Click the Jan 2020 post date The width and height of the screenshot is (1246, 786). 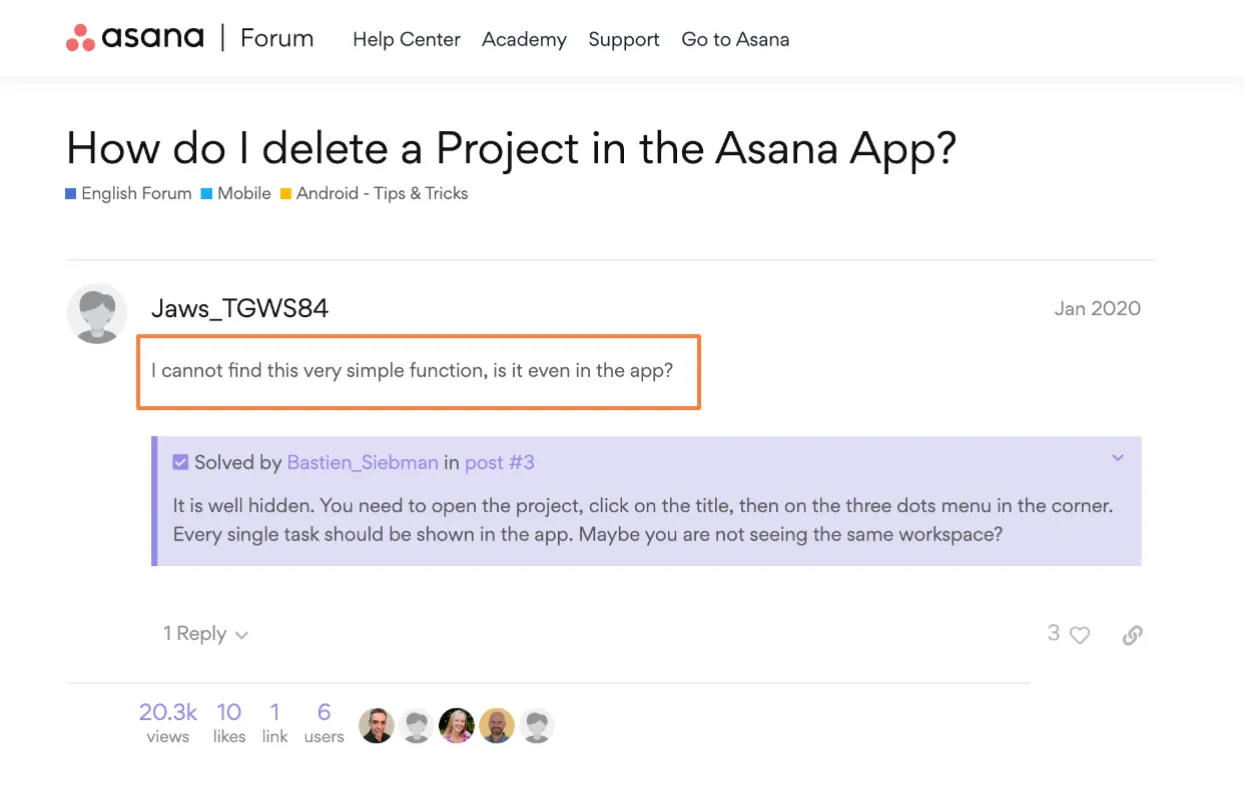[x=1097, y=309]
